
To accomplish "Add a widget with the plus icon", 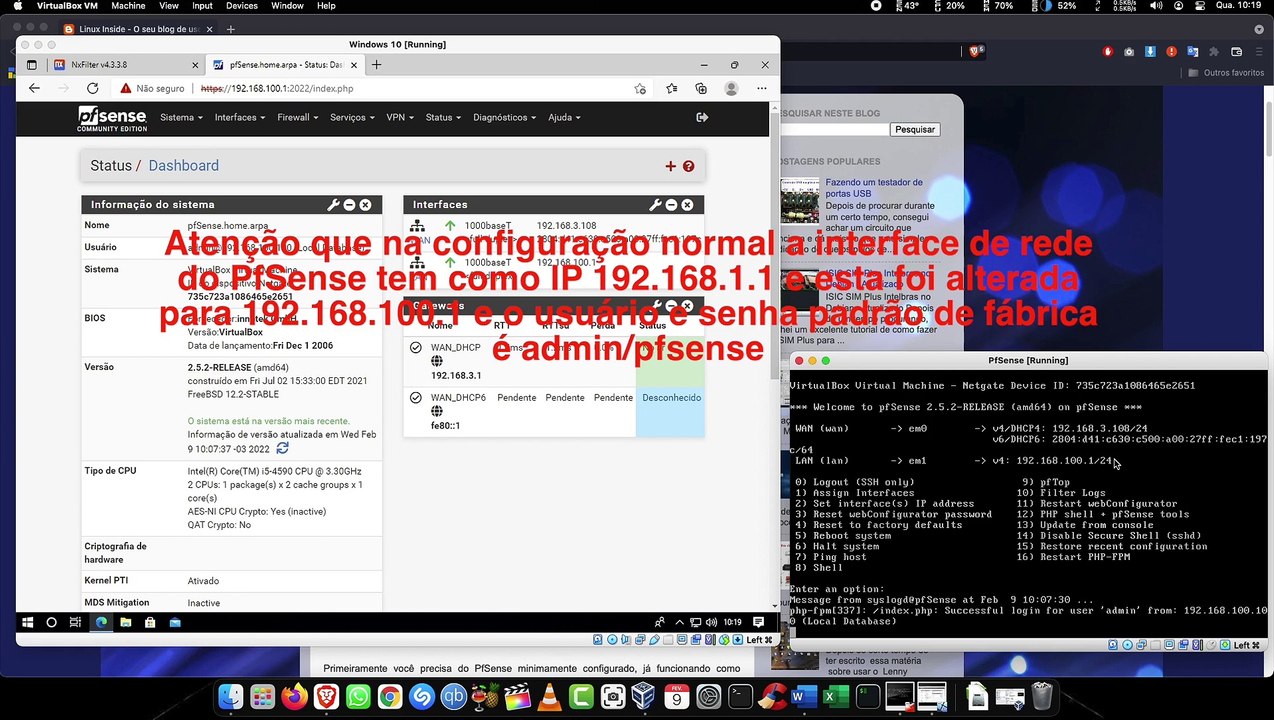I will click(x=670, y=166).
